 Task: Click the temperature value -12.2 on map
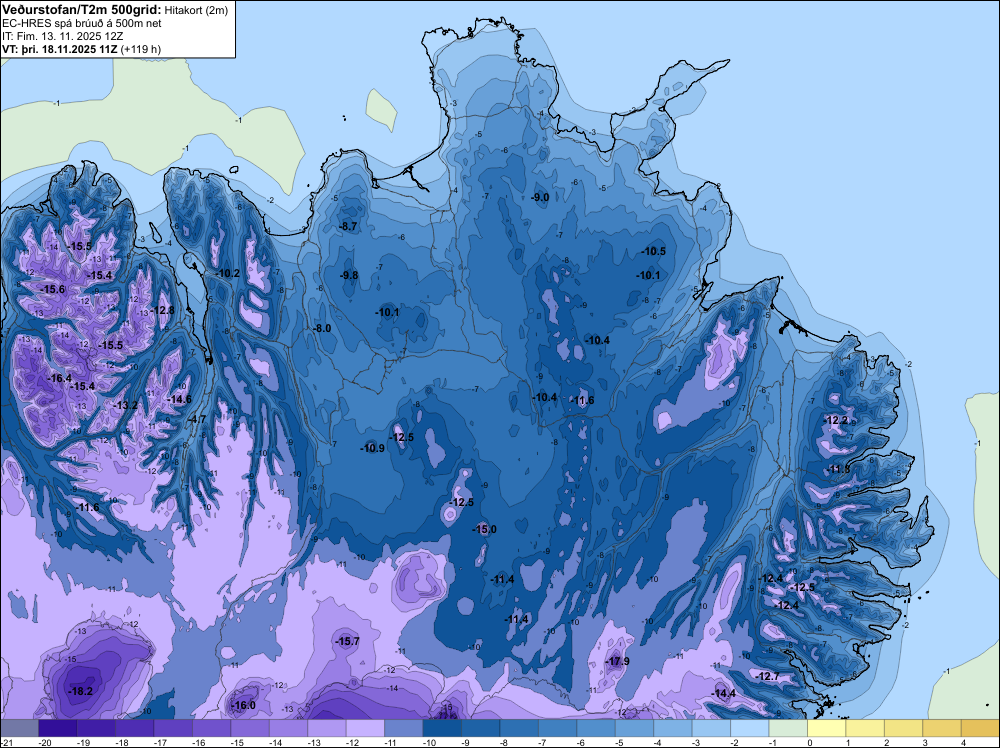(837, 420)
